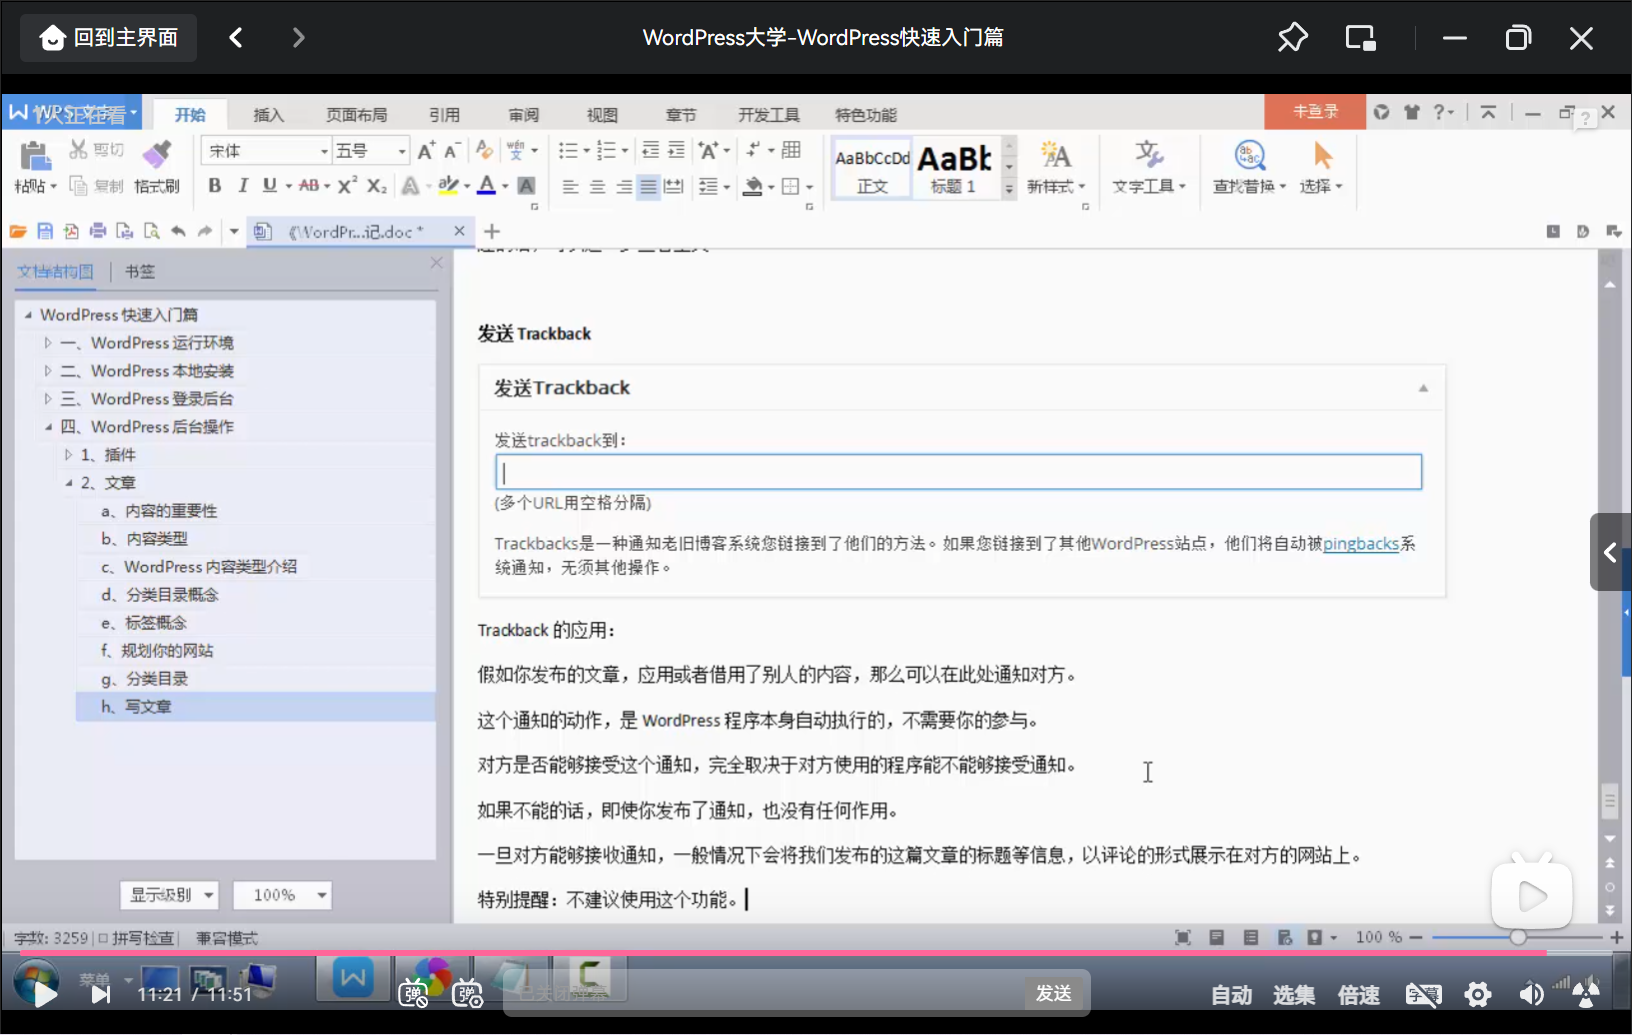Click the Paste clipboard icon
This screenshot has height=1035, width=1632.
(35, 156)
